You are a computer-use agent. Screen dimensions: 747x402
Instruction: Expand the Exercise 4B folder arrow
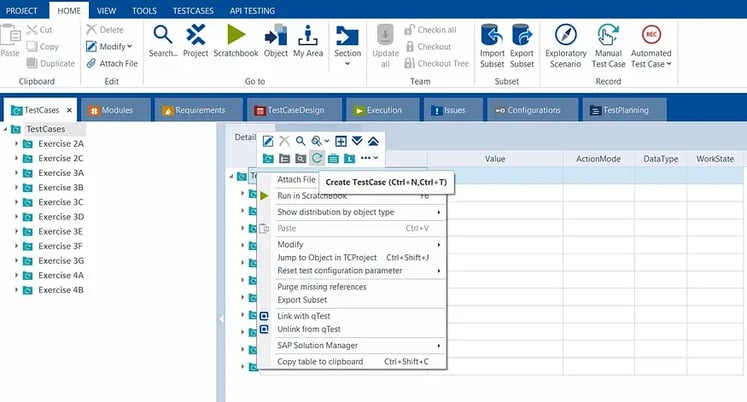point(16,290)
